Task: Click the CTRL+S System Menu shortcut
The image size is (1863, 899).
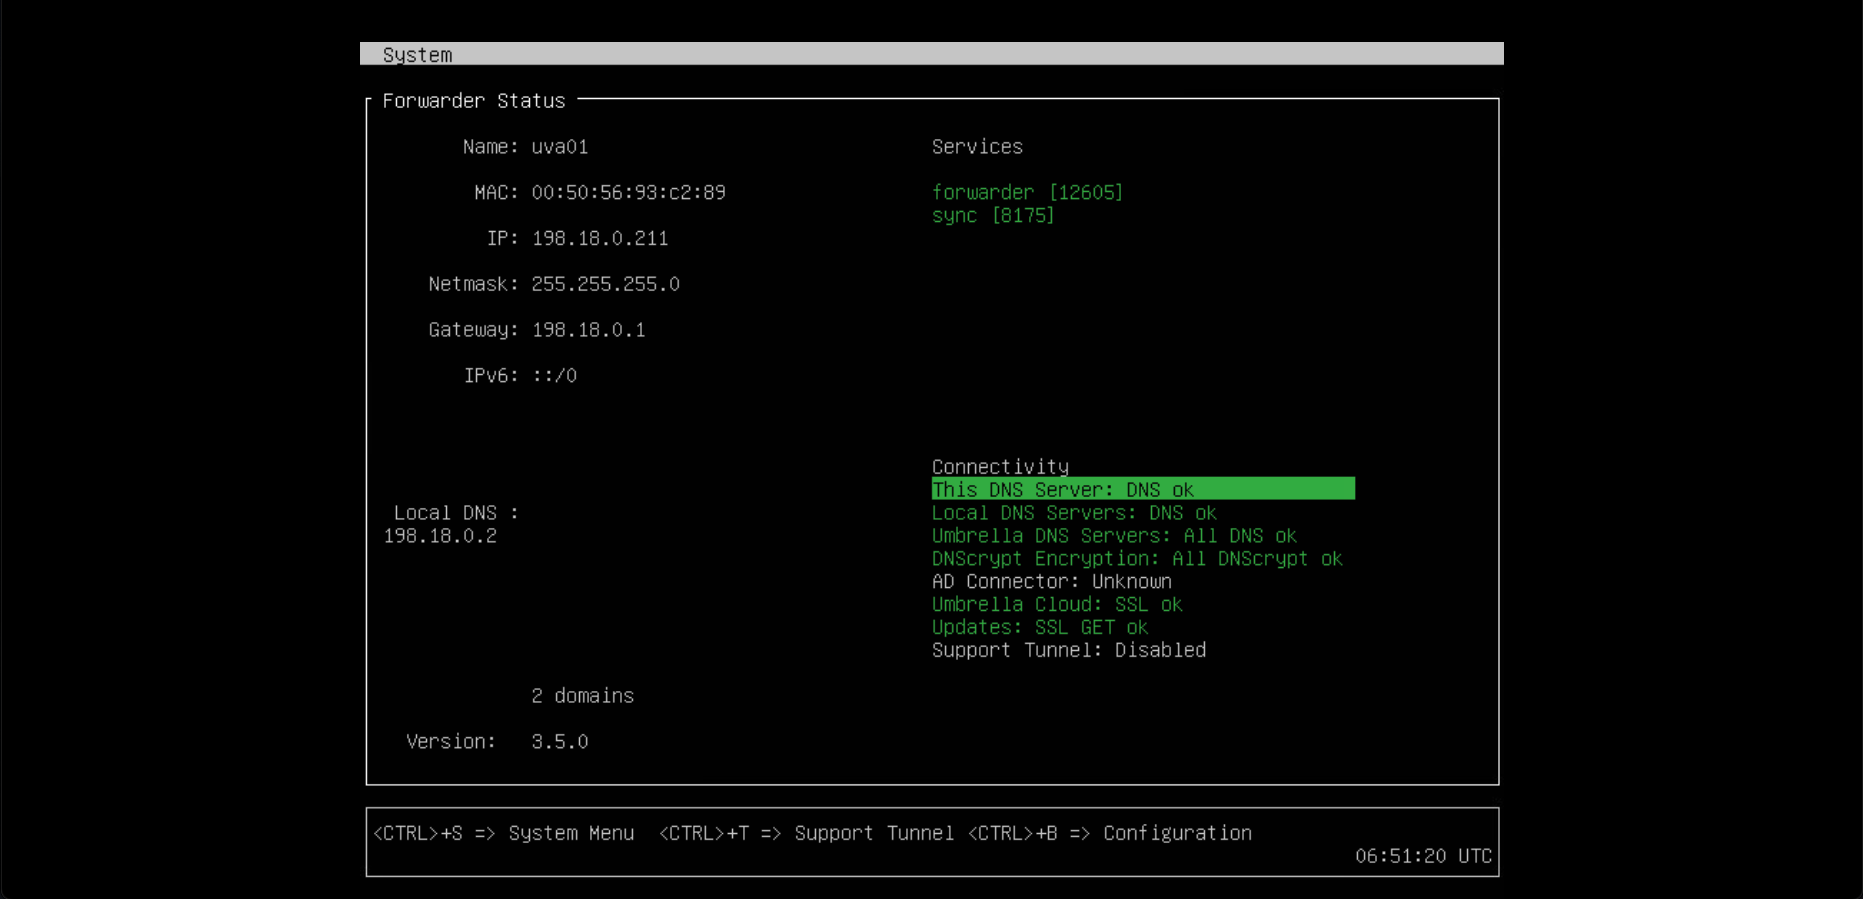Action: point(503,833)
